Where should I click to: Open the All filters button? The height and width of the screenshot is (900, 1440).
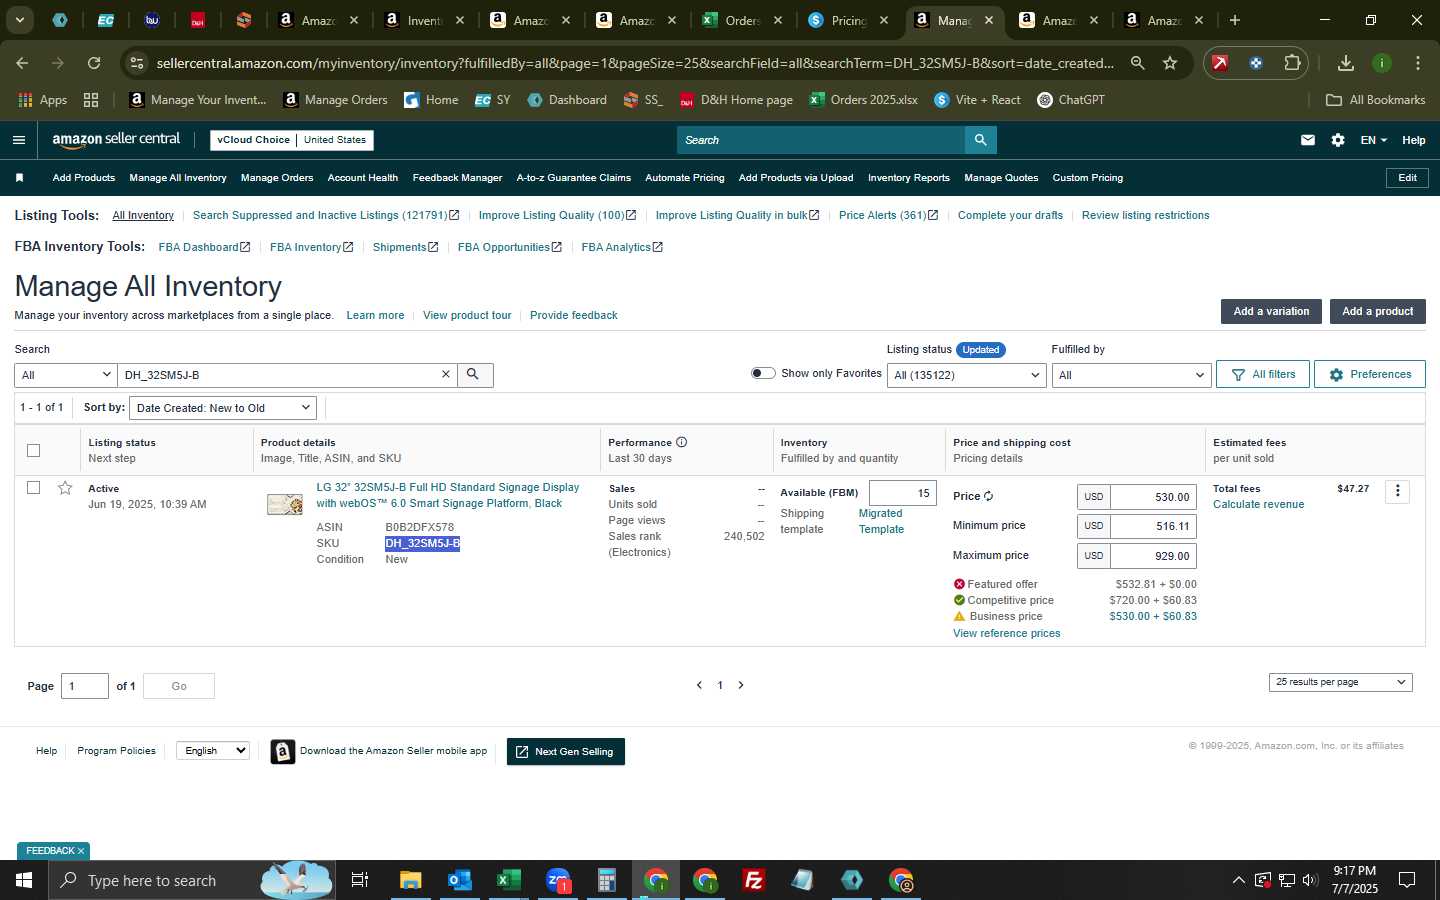pyautogui.click(x=1263, y=374)
